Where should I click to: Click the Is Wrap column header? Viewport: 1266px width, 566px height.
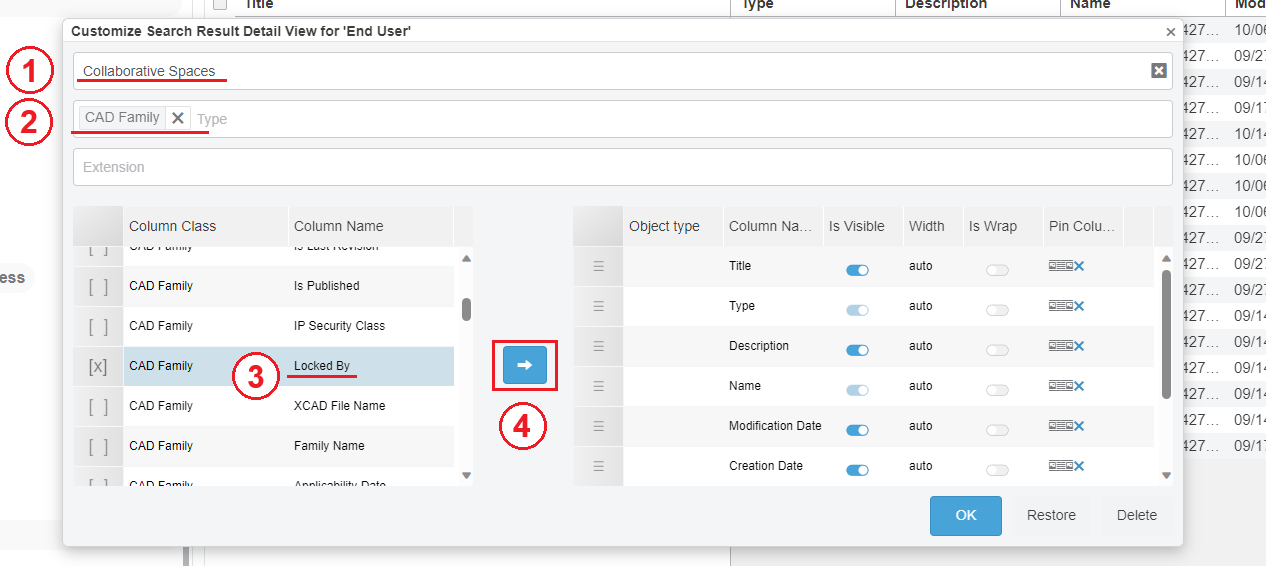point(1003,226)
